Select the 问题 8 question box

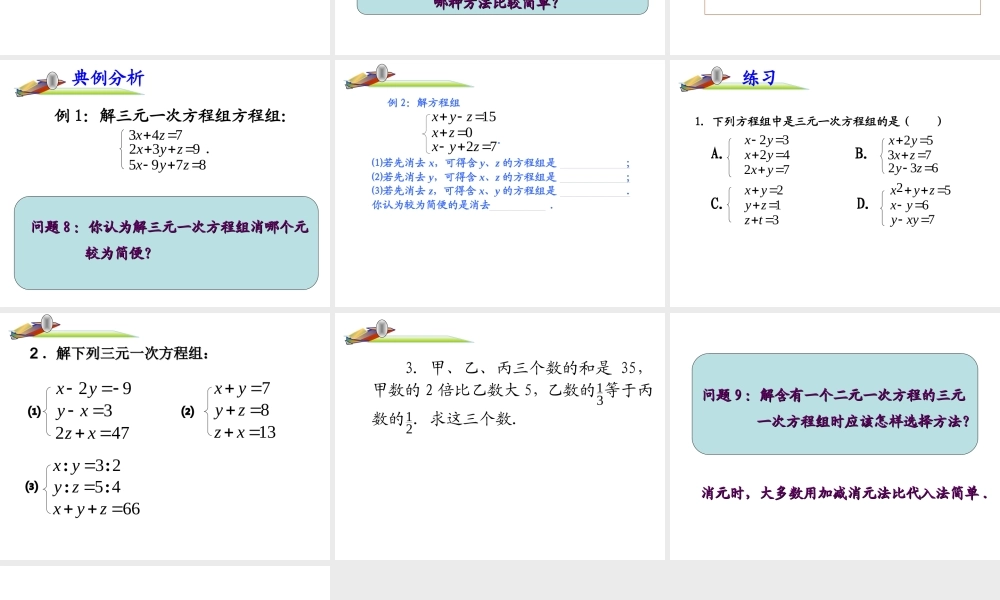[166, 243]
